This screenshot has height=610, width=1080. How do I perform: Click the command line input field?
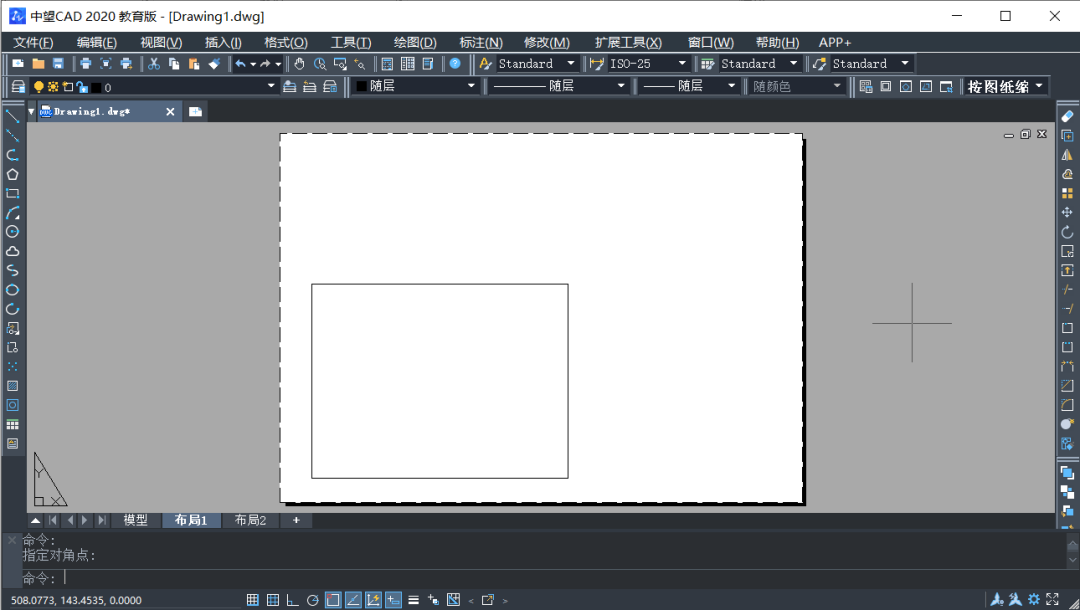coord(551,578)
